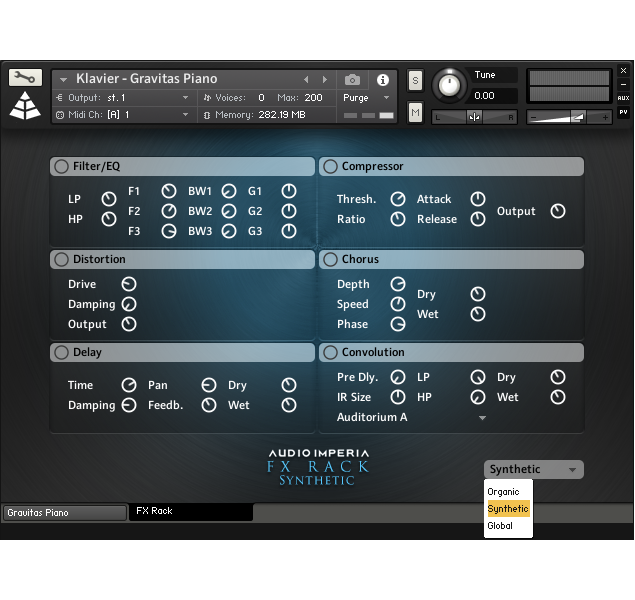
Task: Click the chorus Phase knob
Action: tap(398, 324)
